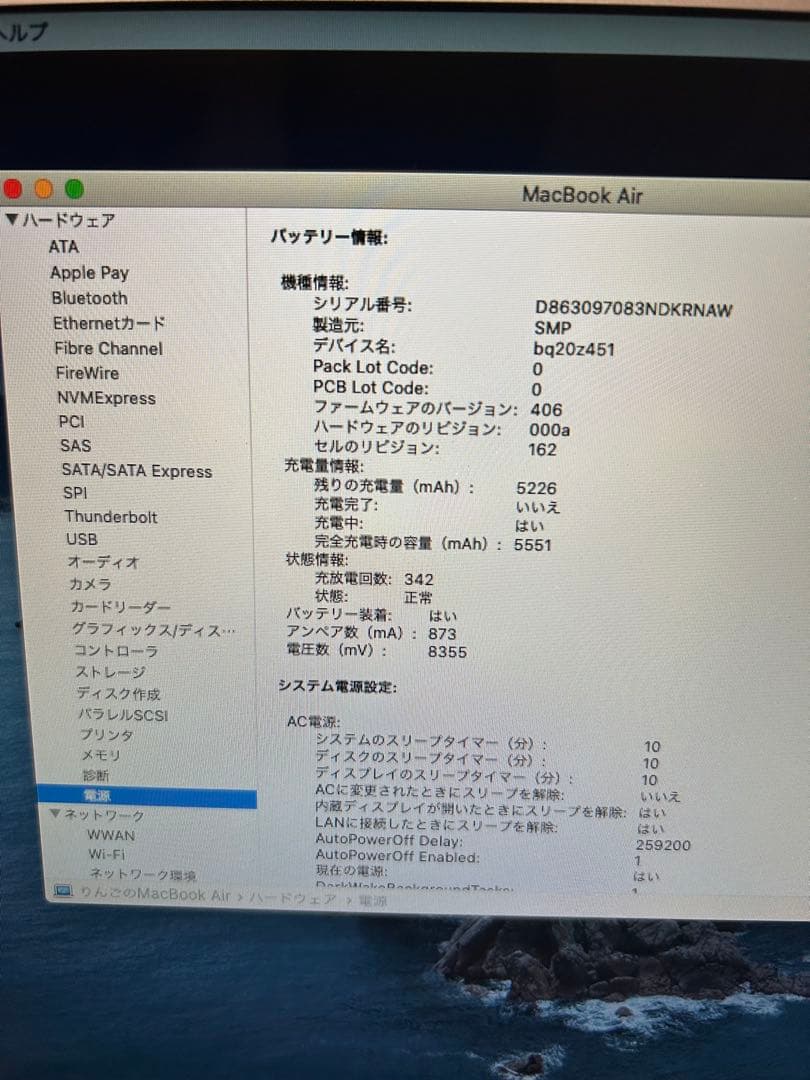The height and width of the screenshot is (1080, 810).
Task: Click the システム電源設定 heading
Action: click(338, 687)
